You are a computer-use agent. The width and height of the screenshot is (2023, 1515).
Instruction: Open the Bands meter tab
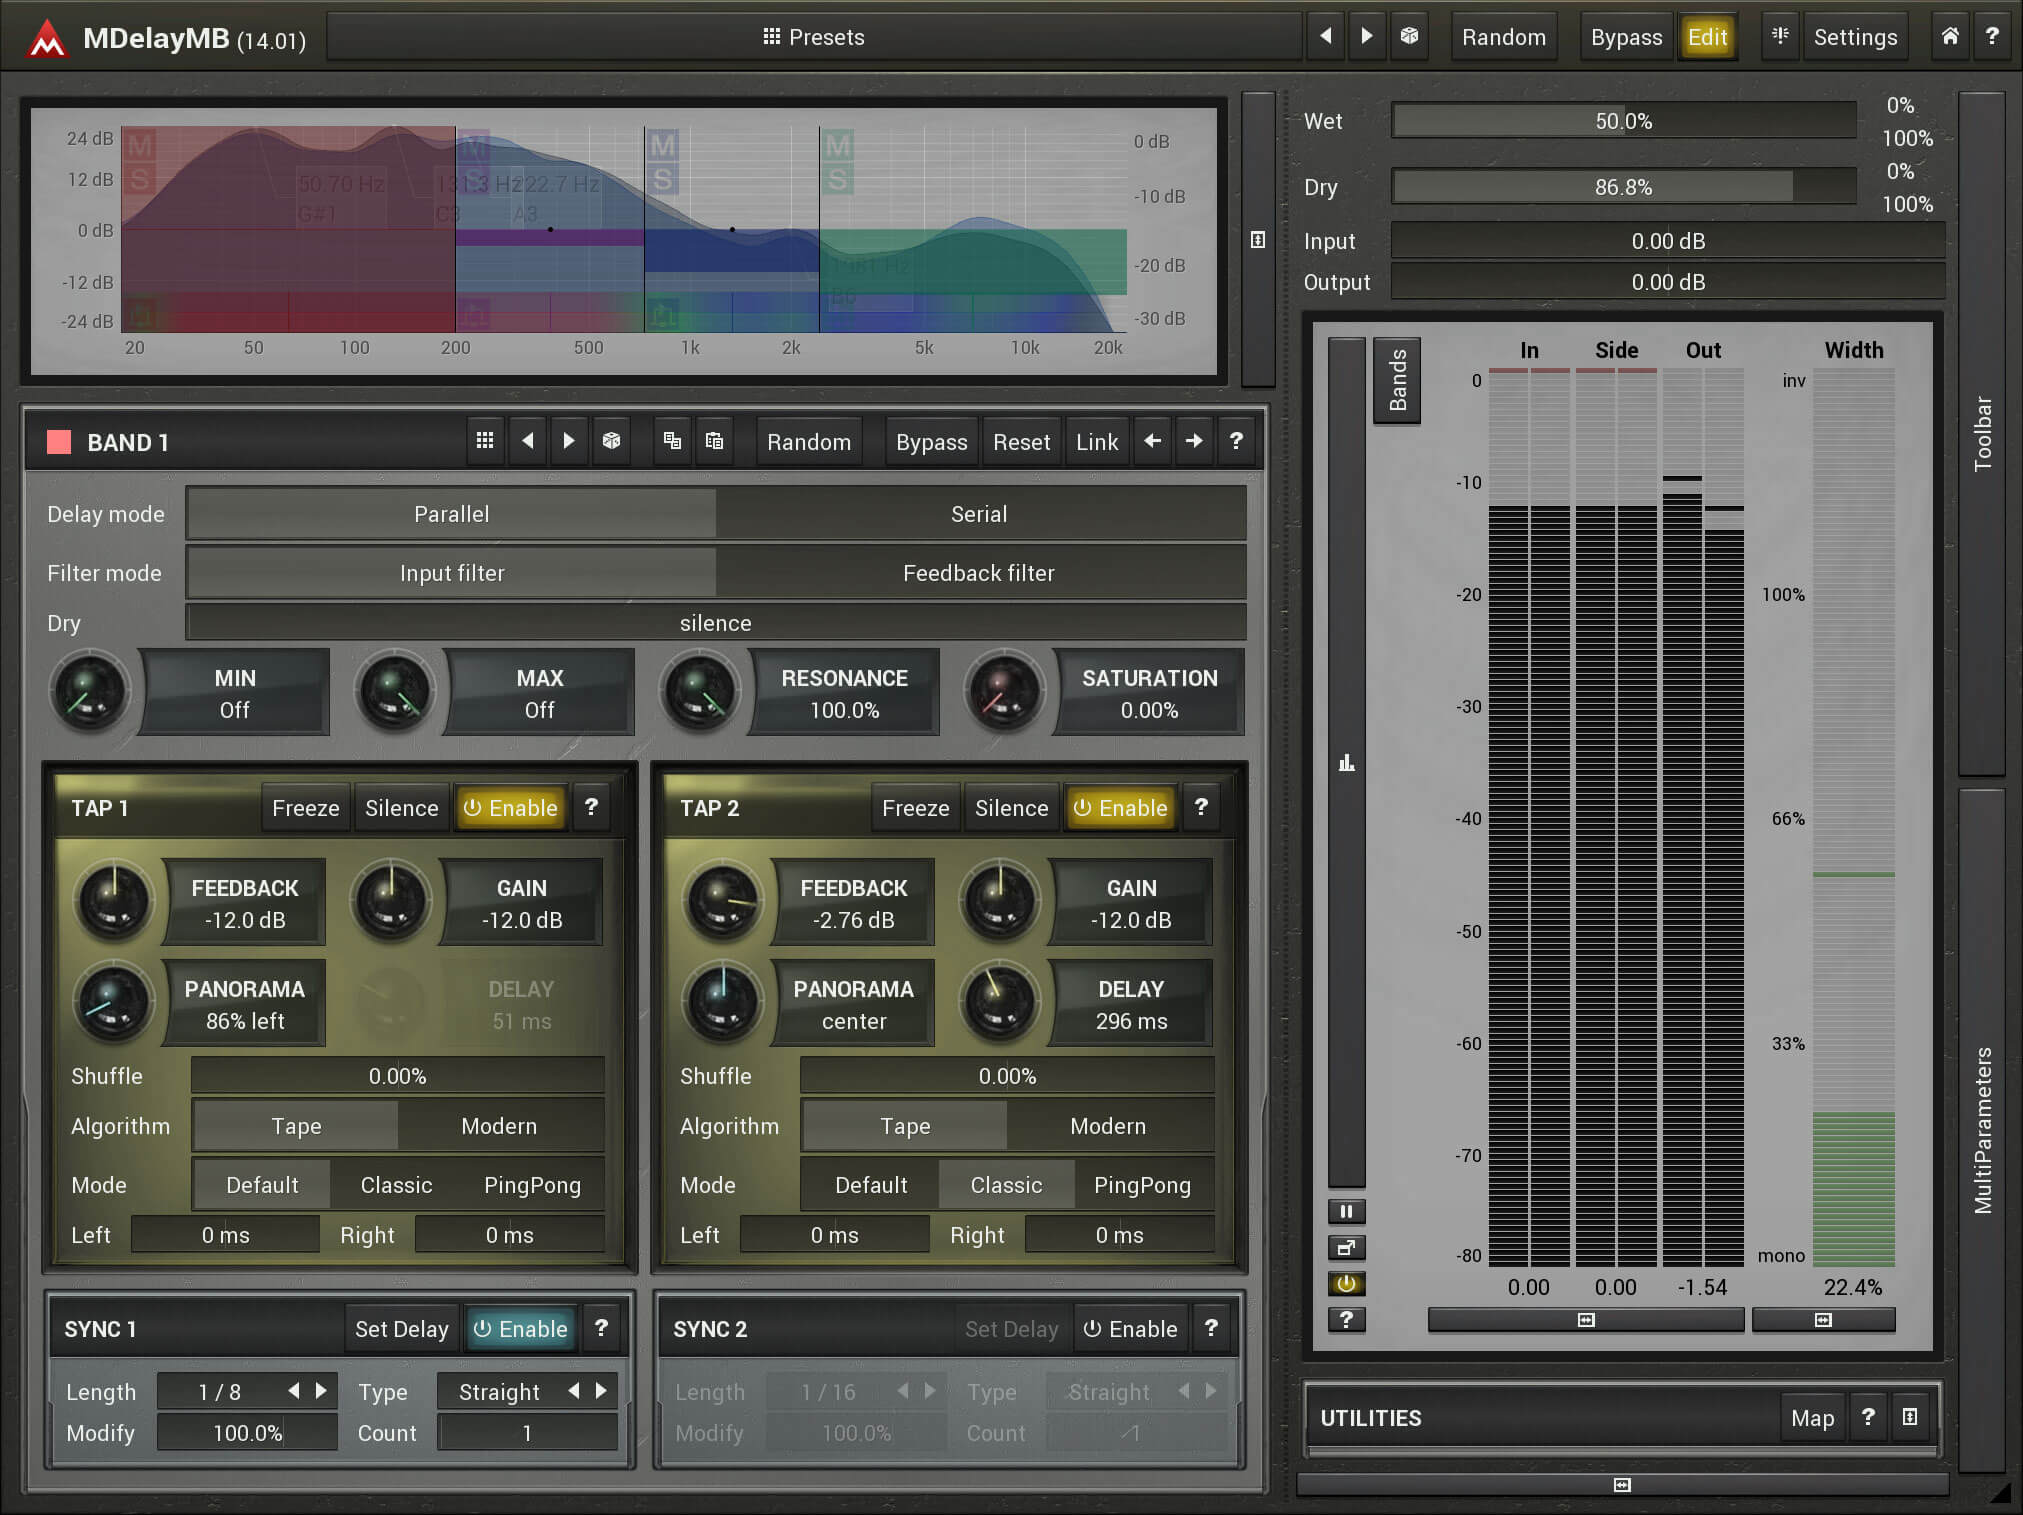[x=1397, y=380]
